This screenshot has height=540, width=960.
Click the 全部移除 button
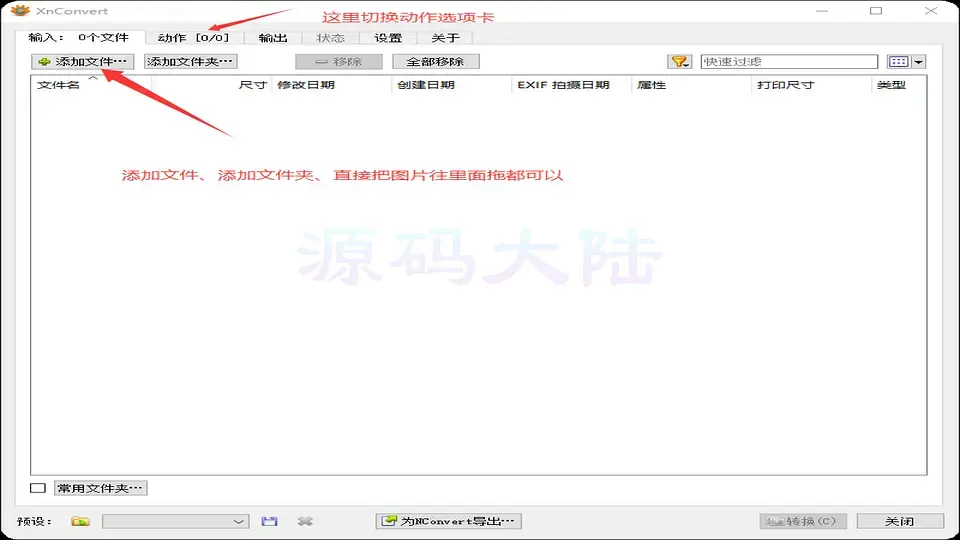click(x=435, y=61)
